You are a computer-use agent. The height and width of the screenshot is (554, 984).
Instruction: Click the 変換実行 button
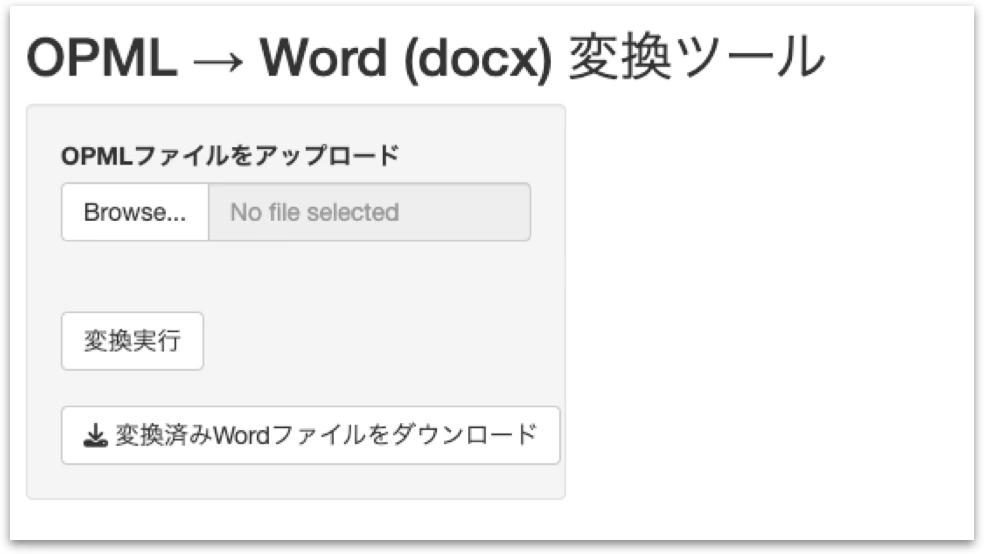click(x=132, y=341)
